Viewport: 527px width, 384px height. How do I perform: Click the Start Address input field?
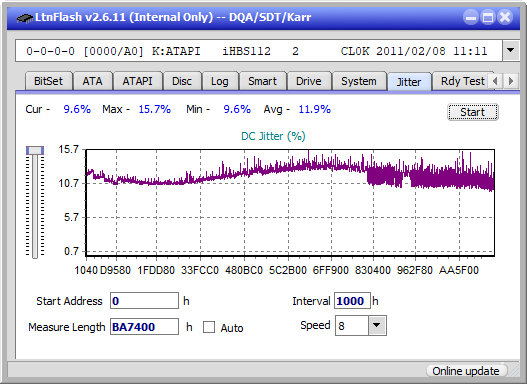point(144,301)
